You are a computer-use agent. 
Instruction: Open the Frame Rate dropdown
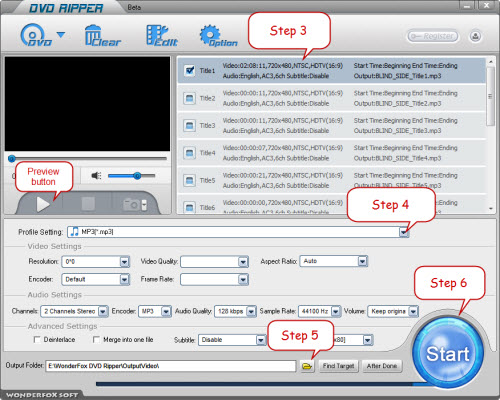(243, 279)
